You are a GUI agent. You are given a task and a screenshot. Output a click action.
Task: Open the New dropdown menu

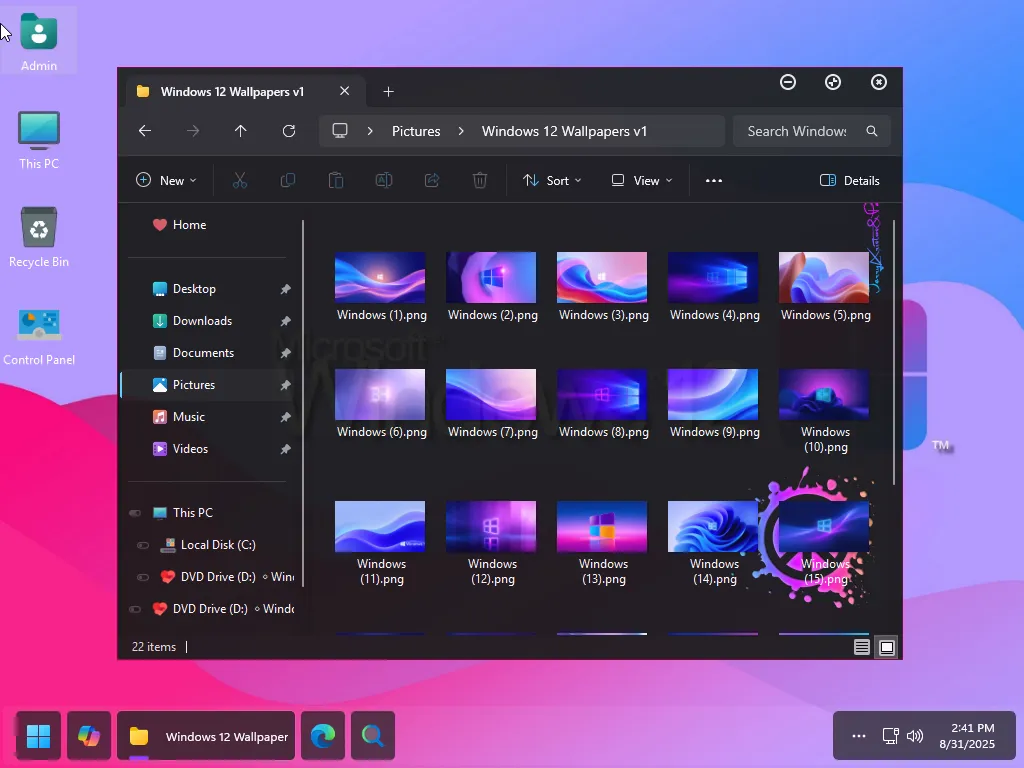166,180
